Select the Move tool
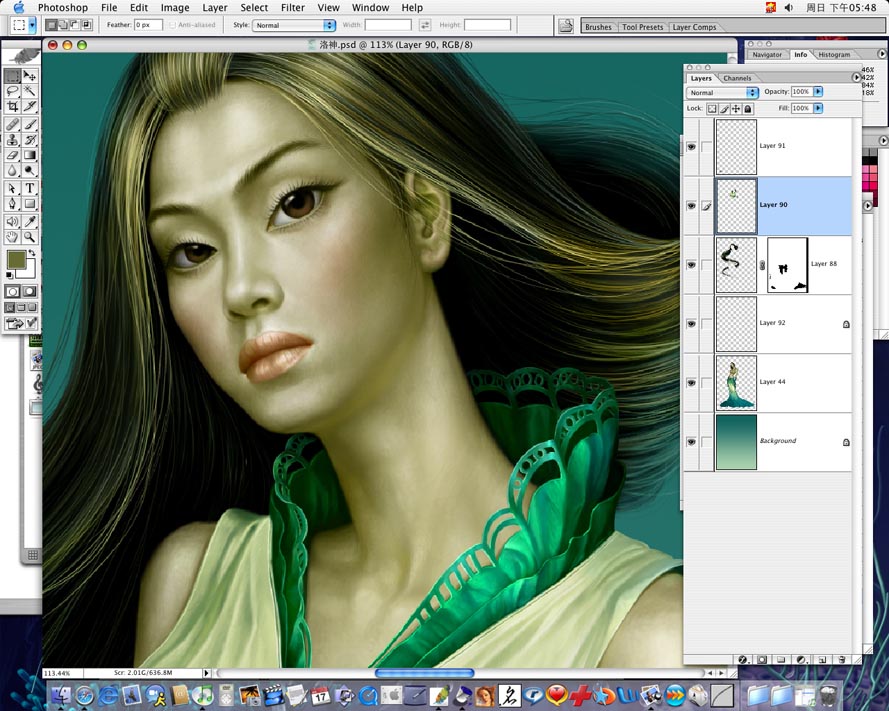This screenshot has width=889, height=711. point(29,76)
